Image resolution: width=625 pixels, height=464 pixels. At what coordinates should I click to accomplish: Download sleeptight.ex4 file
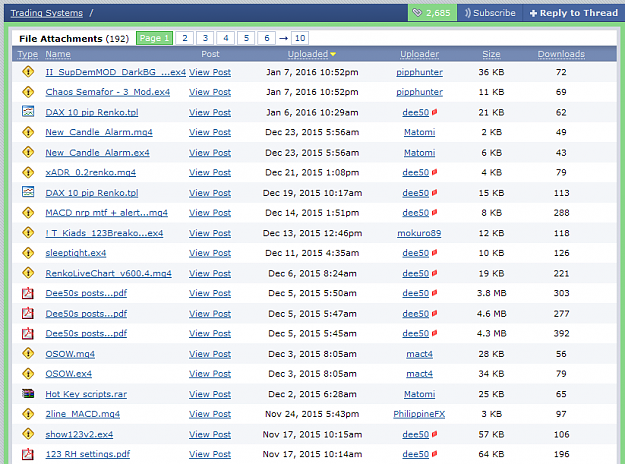click(76, 253)
